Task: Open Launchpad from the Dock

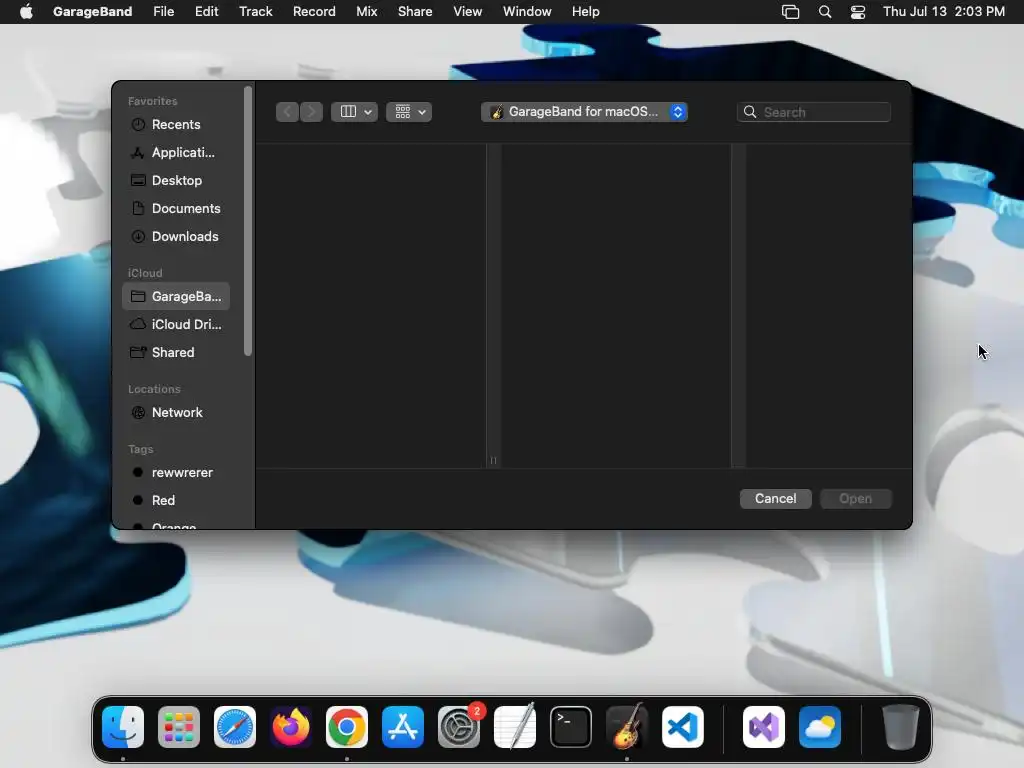Action: coord(179,727)
